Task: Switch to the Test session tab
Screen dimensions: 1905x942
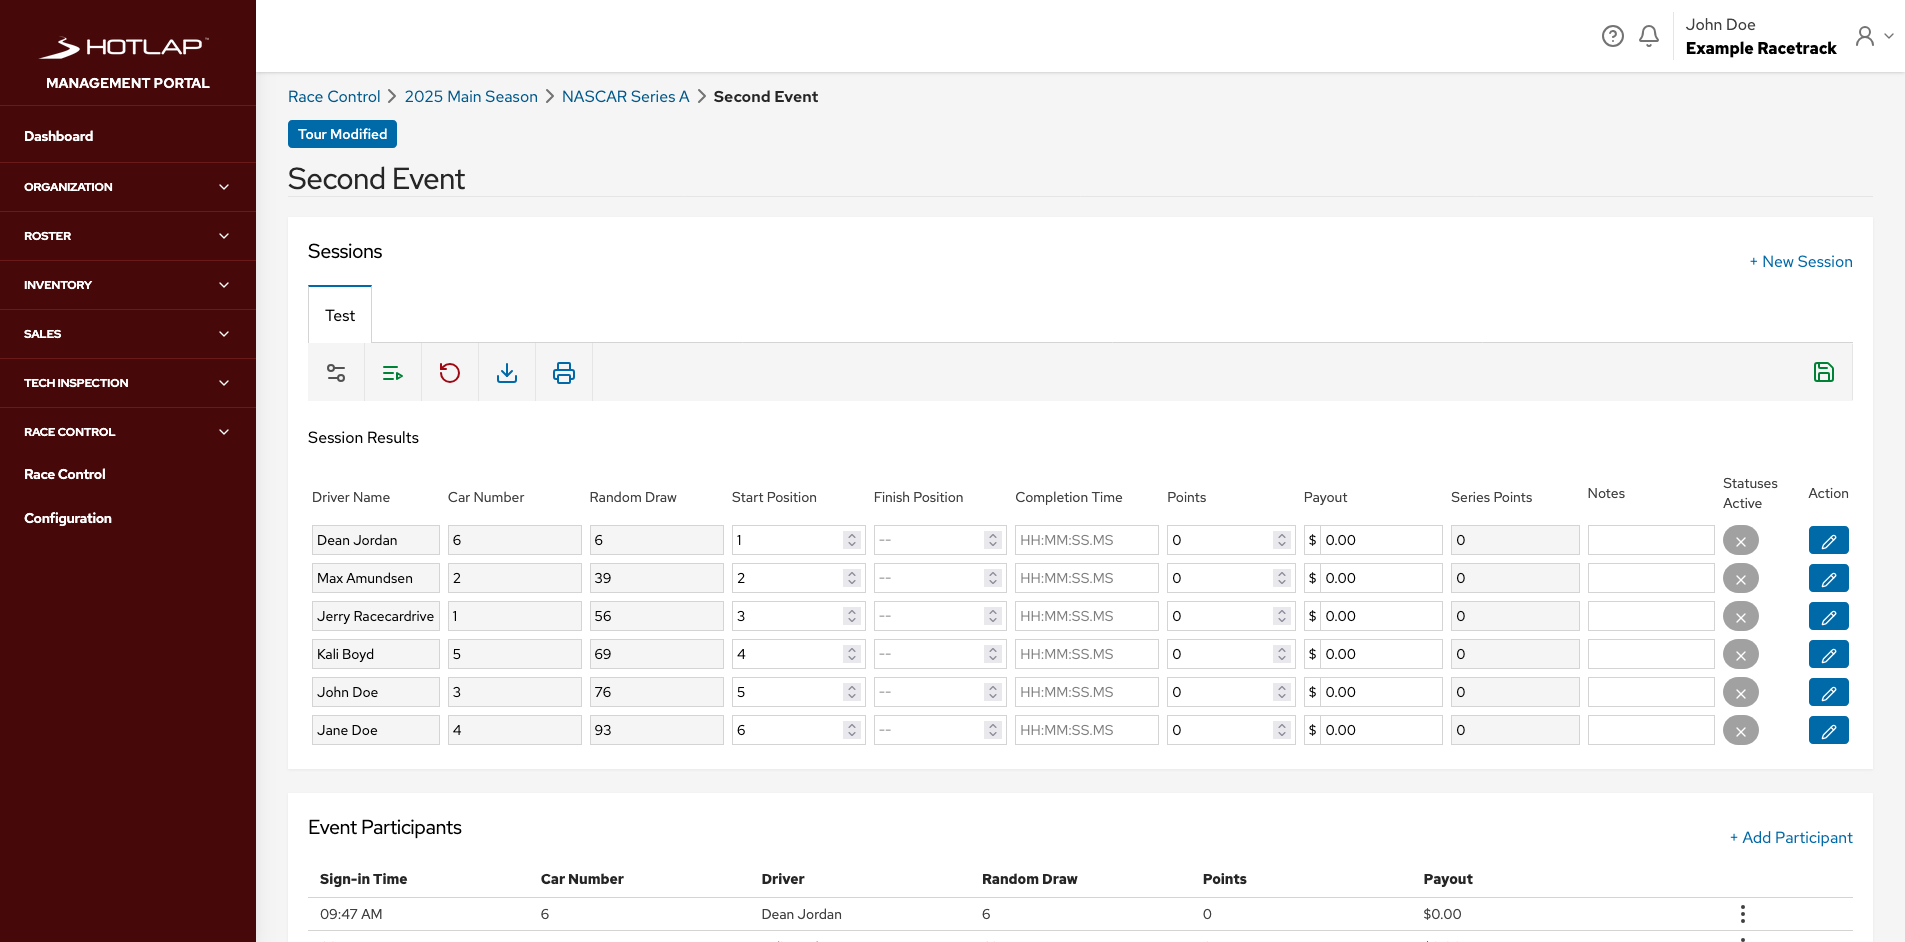Action: tap(339, 315)
